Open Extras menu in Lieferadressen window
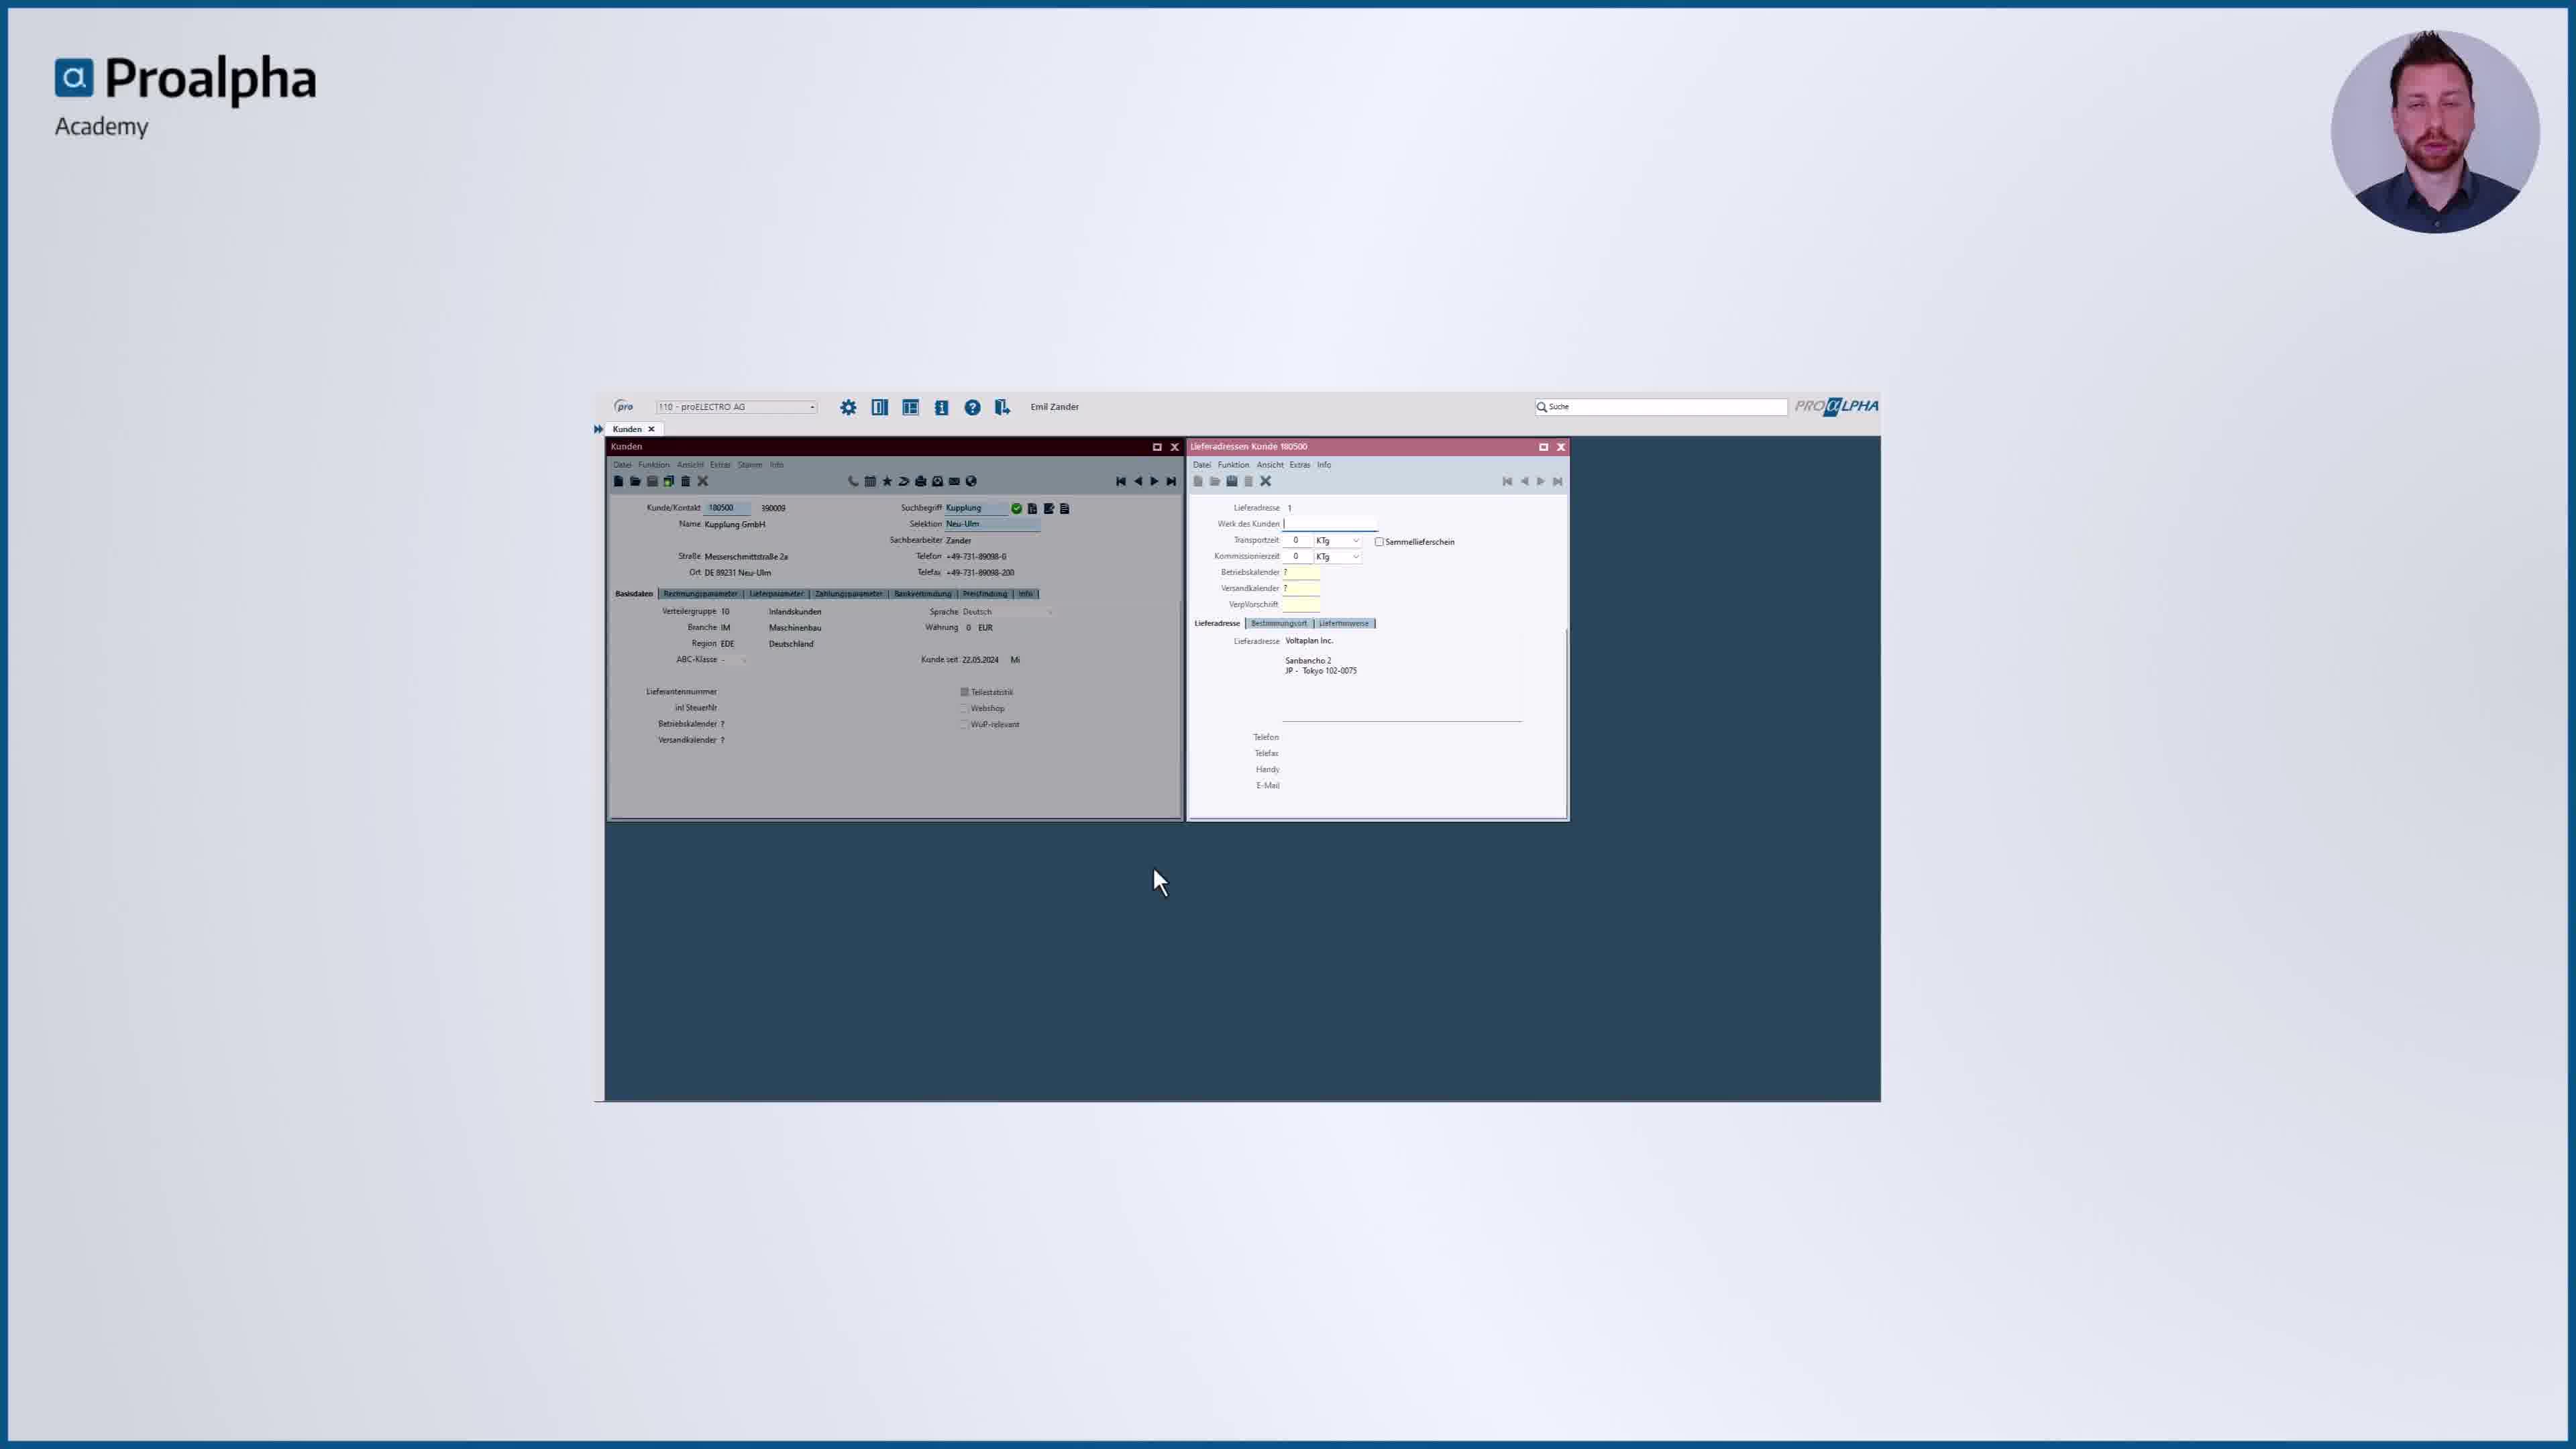This screenshot has width=2576, height=1449. [1299, 464]
